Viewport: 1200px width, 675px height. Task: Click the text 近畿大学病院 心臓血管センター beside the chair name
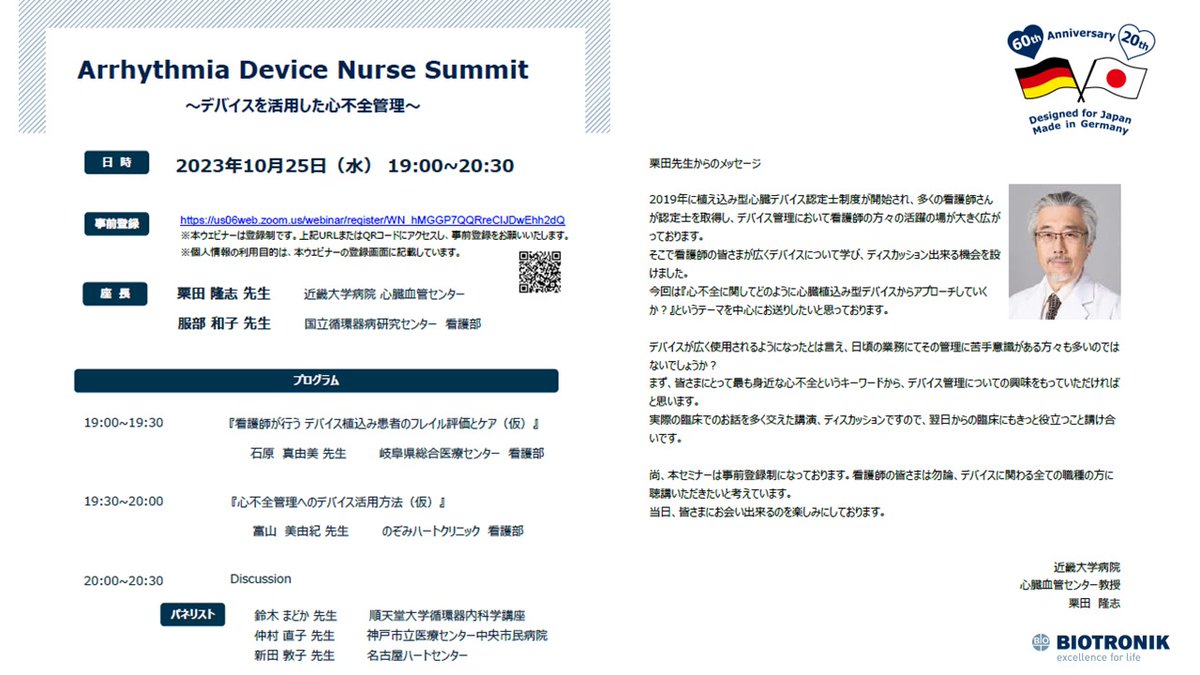384,295
